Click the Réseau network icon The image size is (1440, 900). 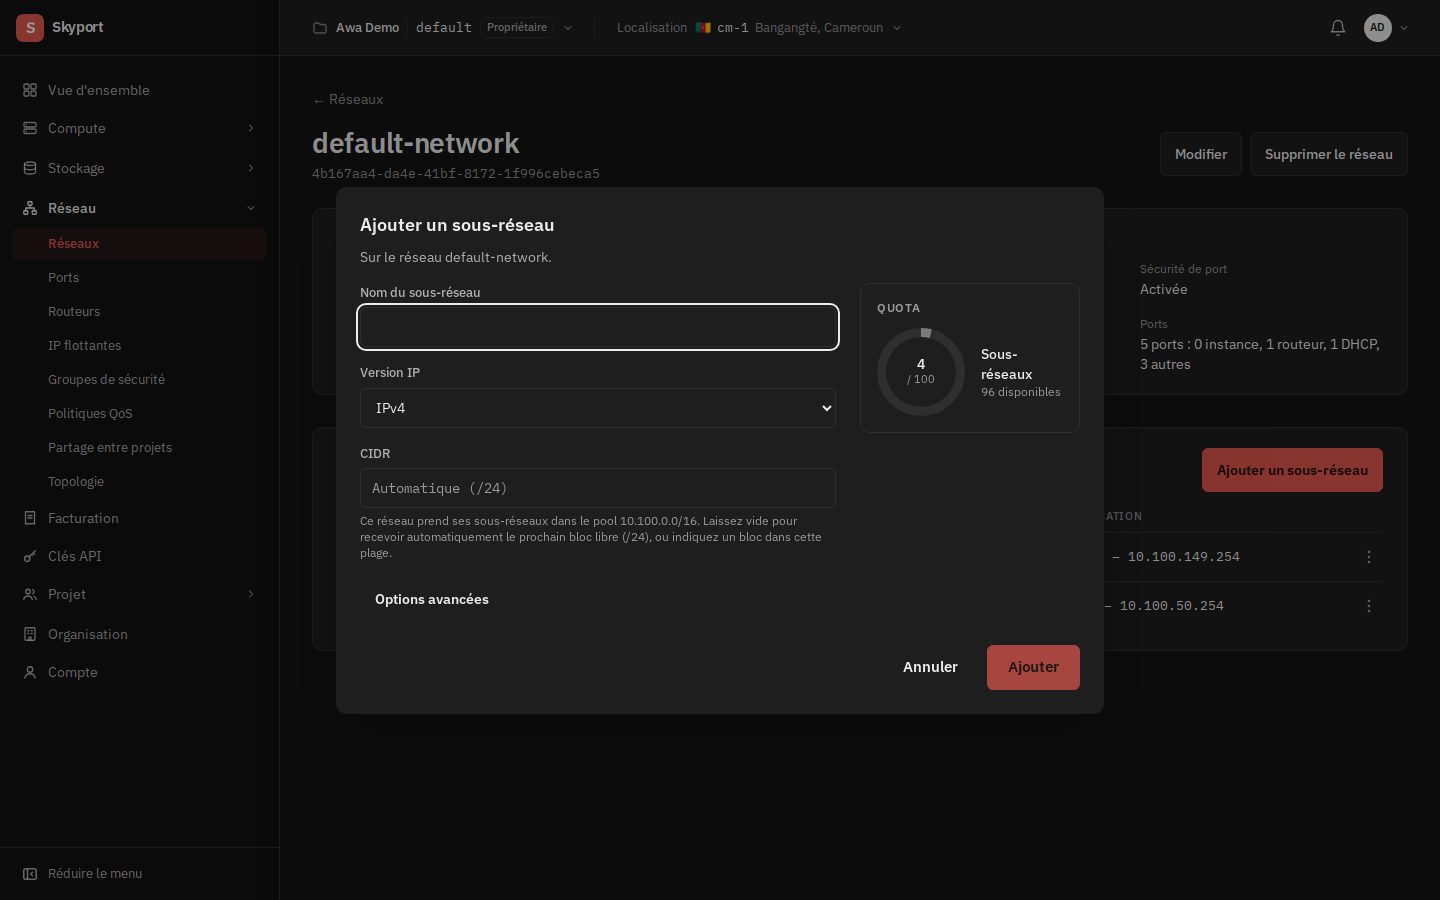[30, 208]
